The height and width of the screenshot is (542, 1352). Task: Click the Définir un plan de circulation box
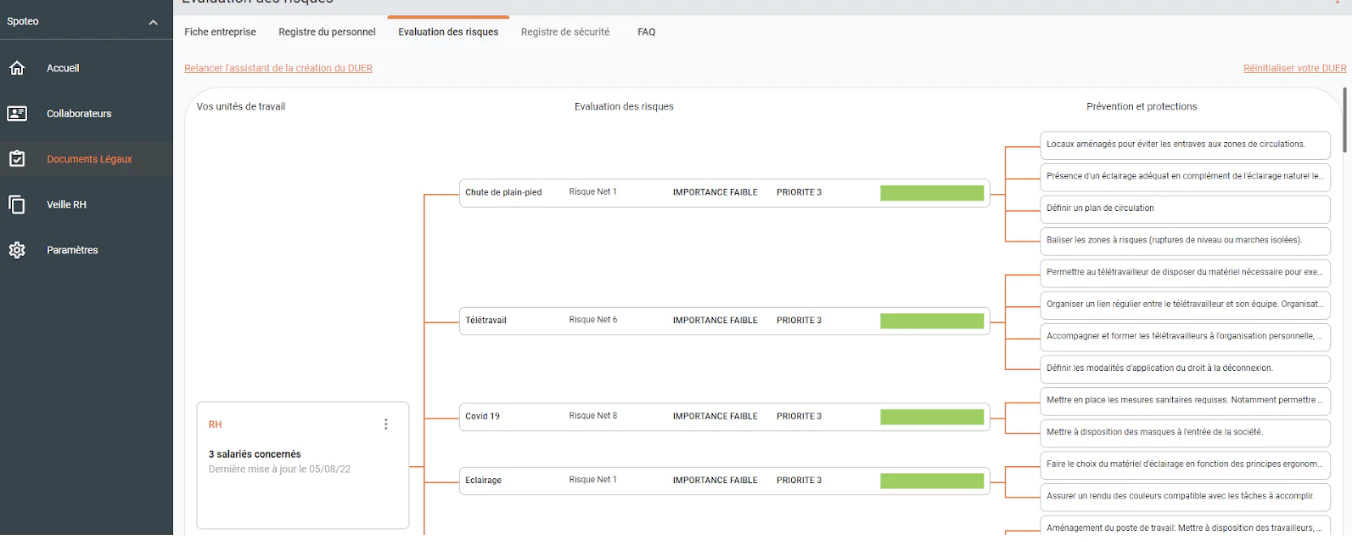(x=1185, y=209)
